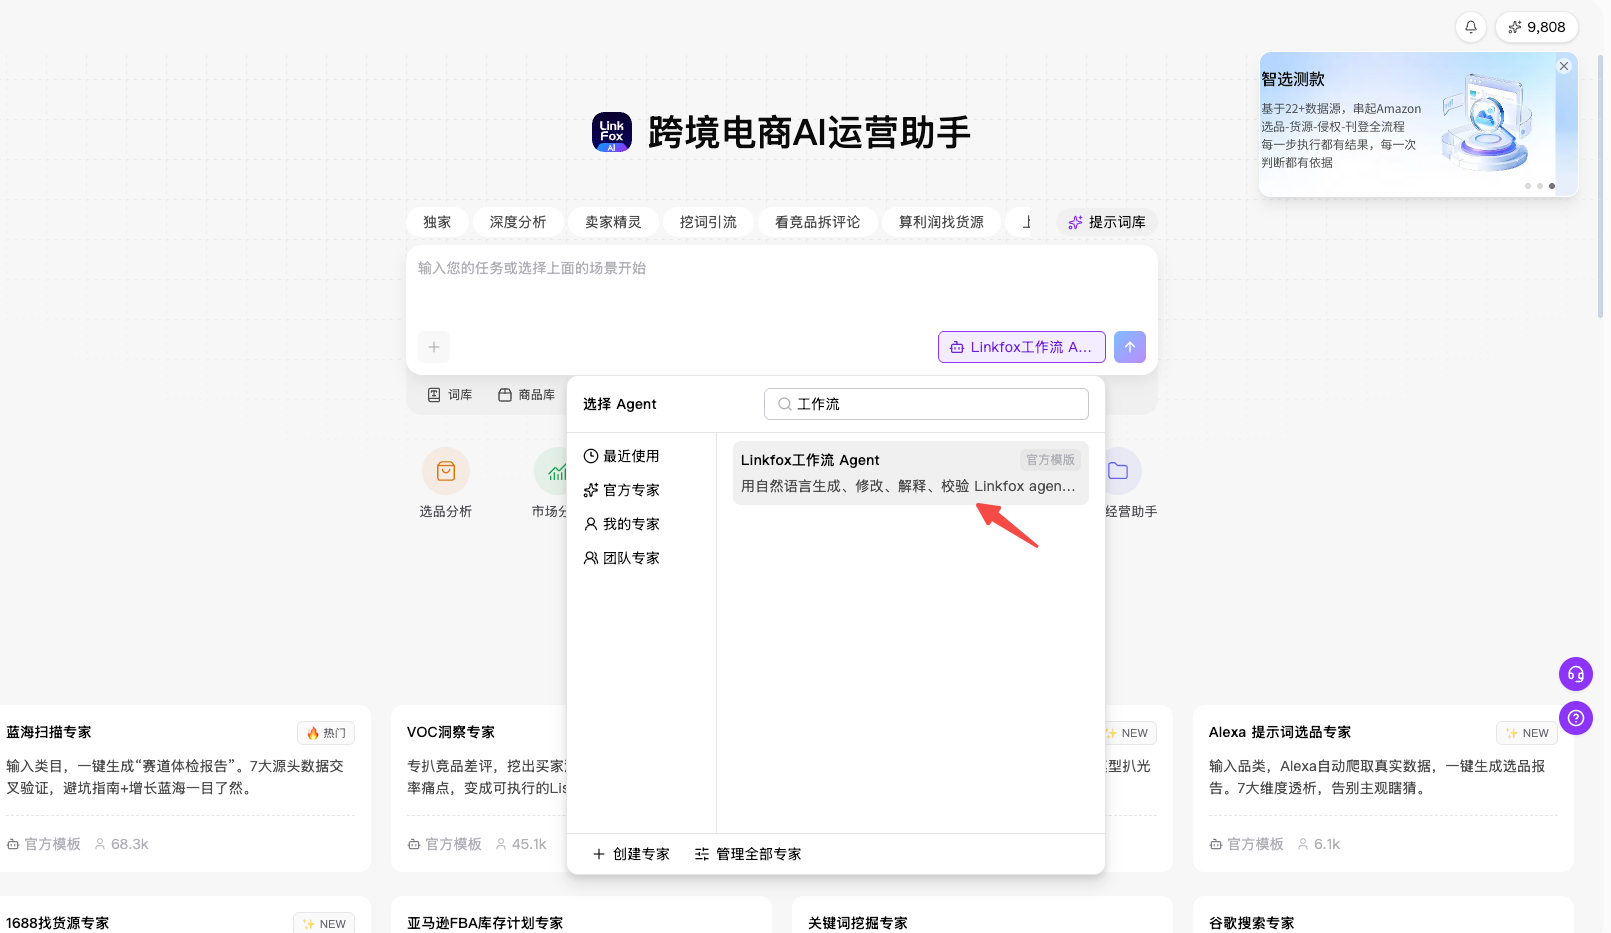Viewport: 1611px width, 933px height.
Task: Click the plus attachment button
Action: coord(434,347)
